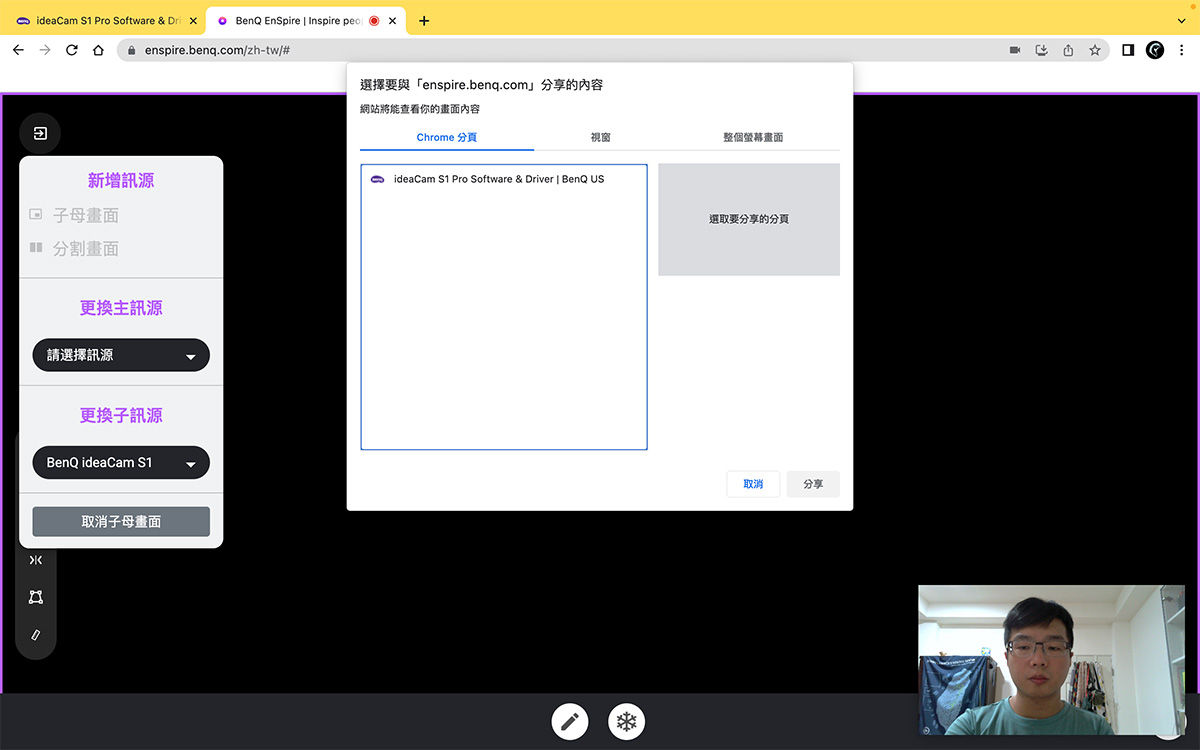
Task: Switch to the Chrome 分頁 tab in dialog
Action: pyautogui.click(x=447, y=137)
